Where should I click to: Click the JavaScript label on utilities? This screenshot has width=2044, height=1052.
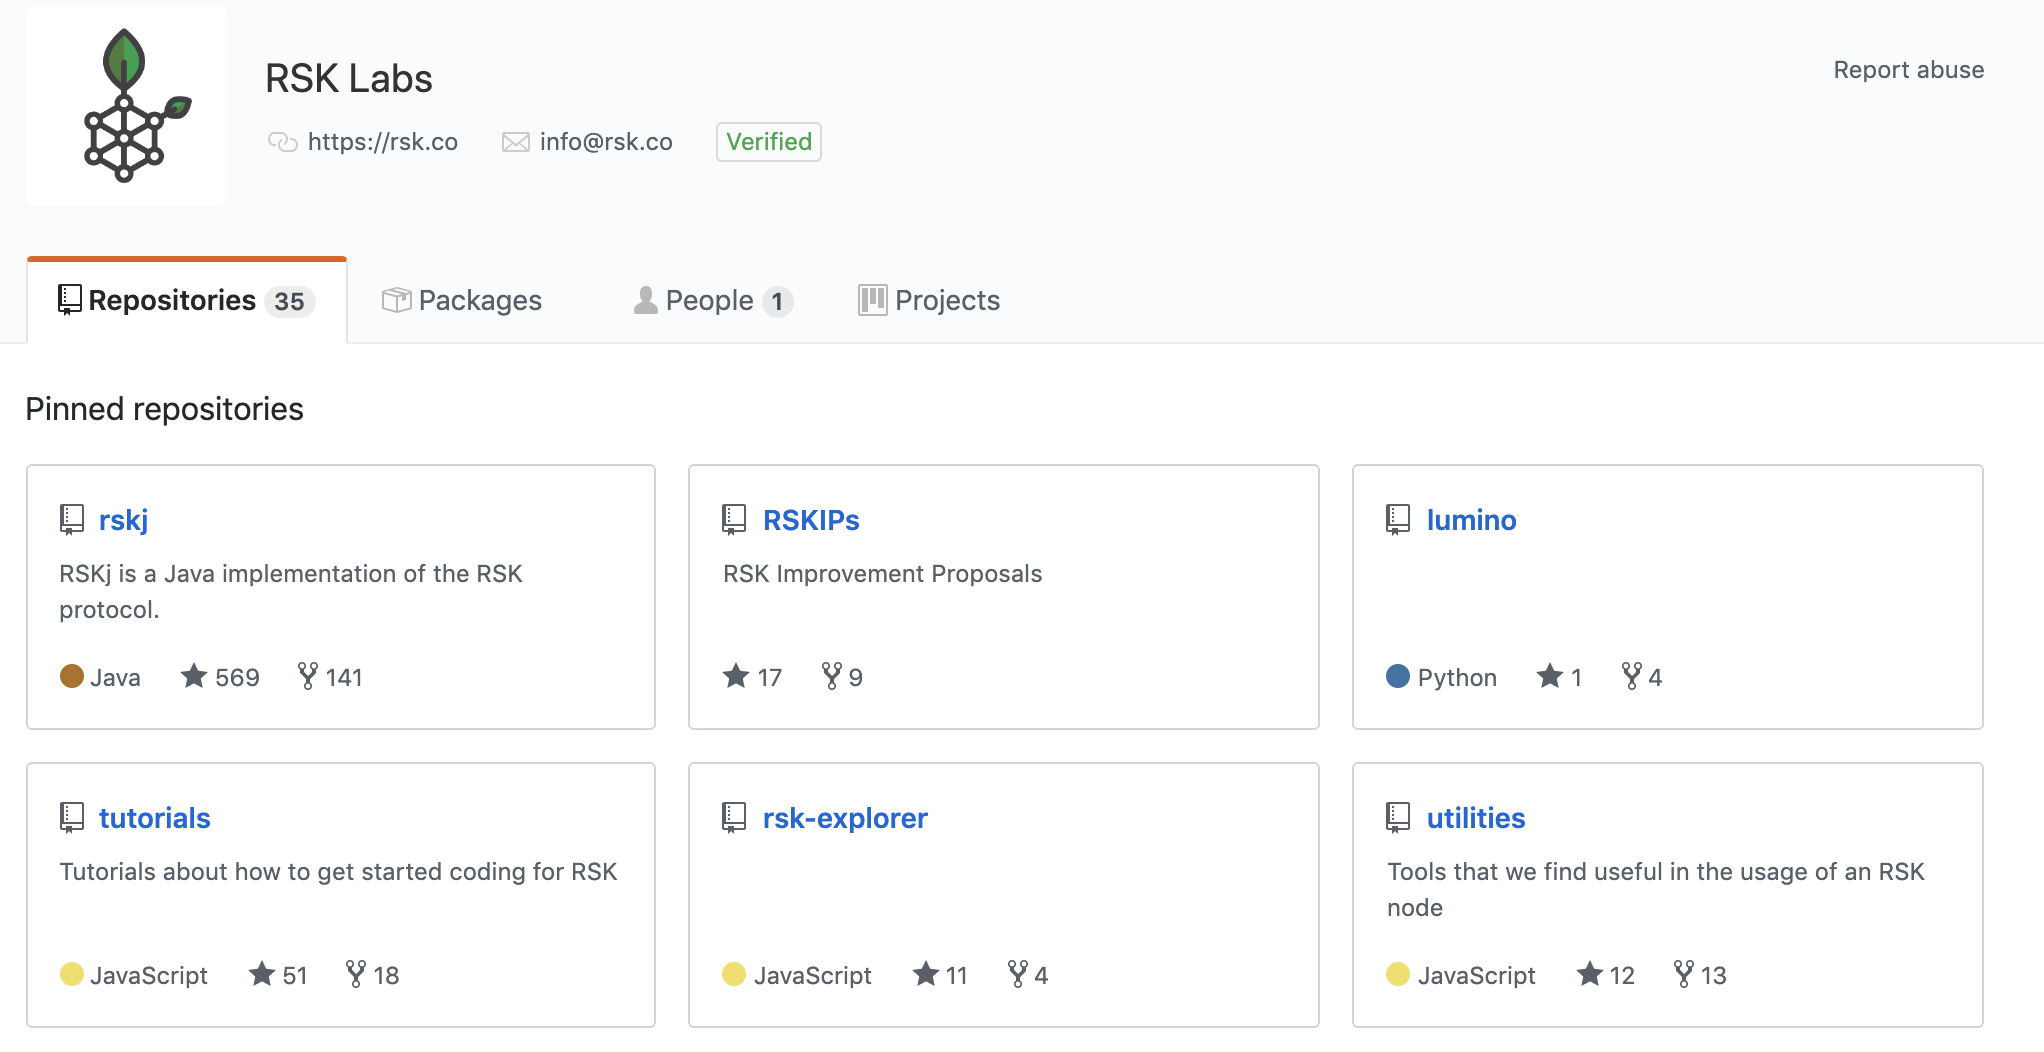1476,975
